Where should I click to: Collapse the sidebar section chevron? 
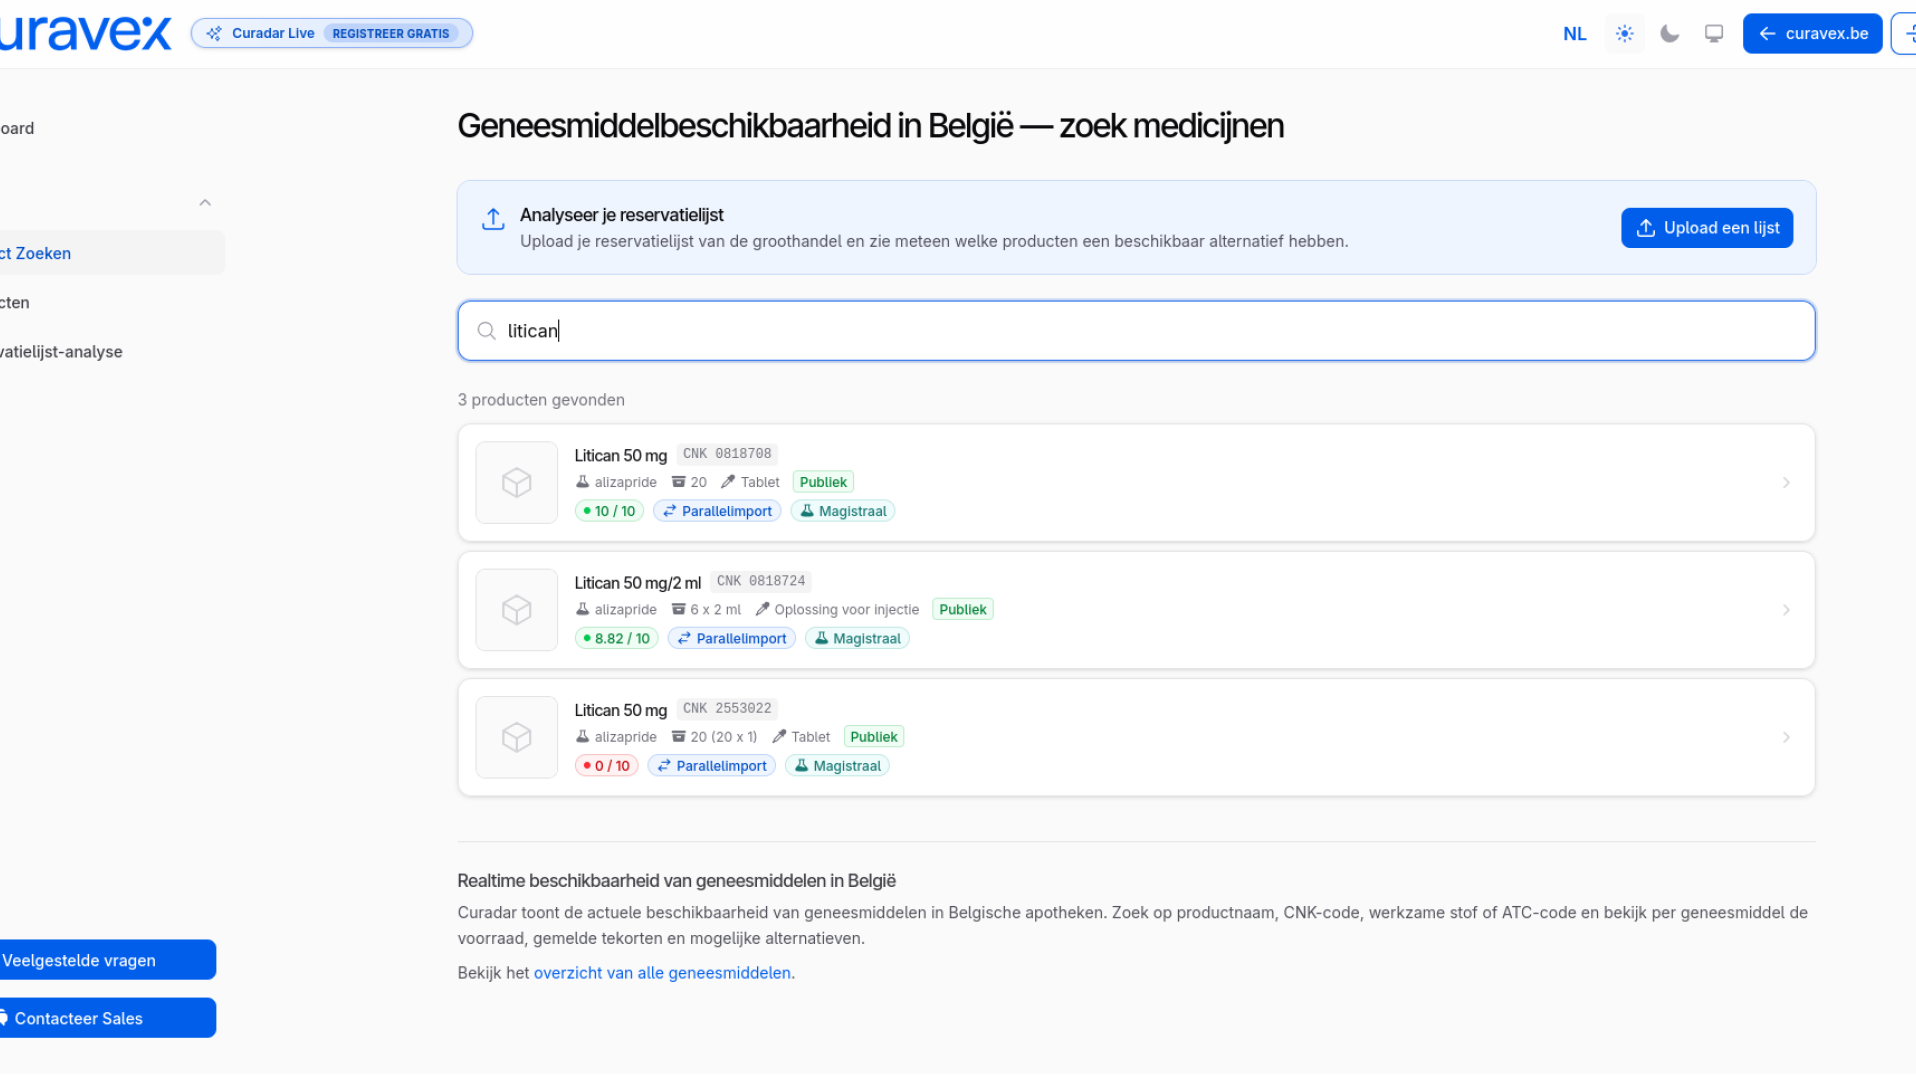(x=205, y=203)
